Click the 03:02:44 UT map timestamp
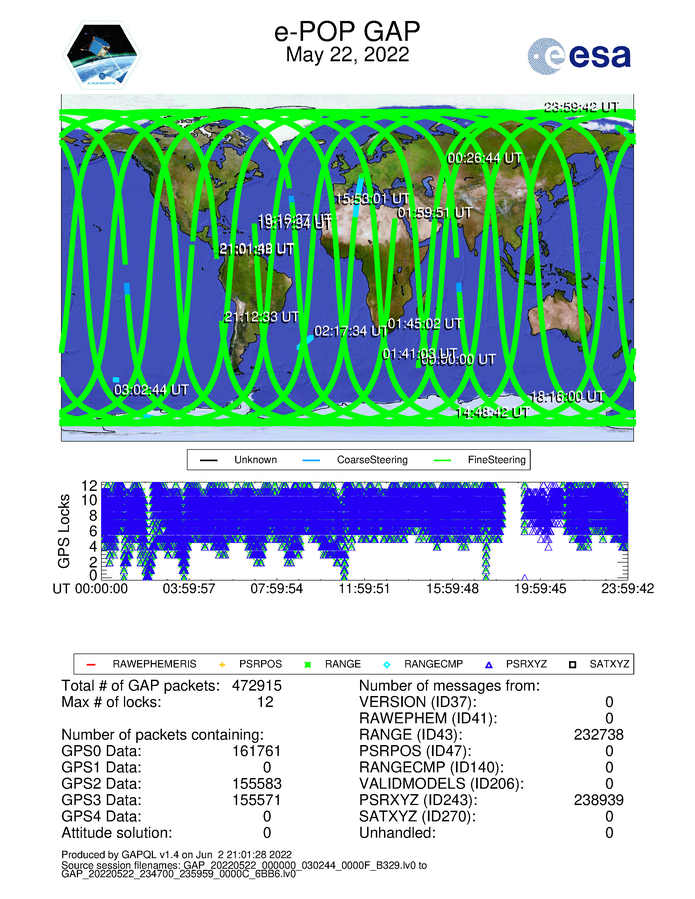695x899 pixels. pos(151,389)
